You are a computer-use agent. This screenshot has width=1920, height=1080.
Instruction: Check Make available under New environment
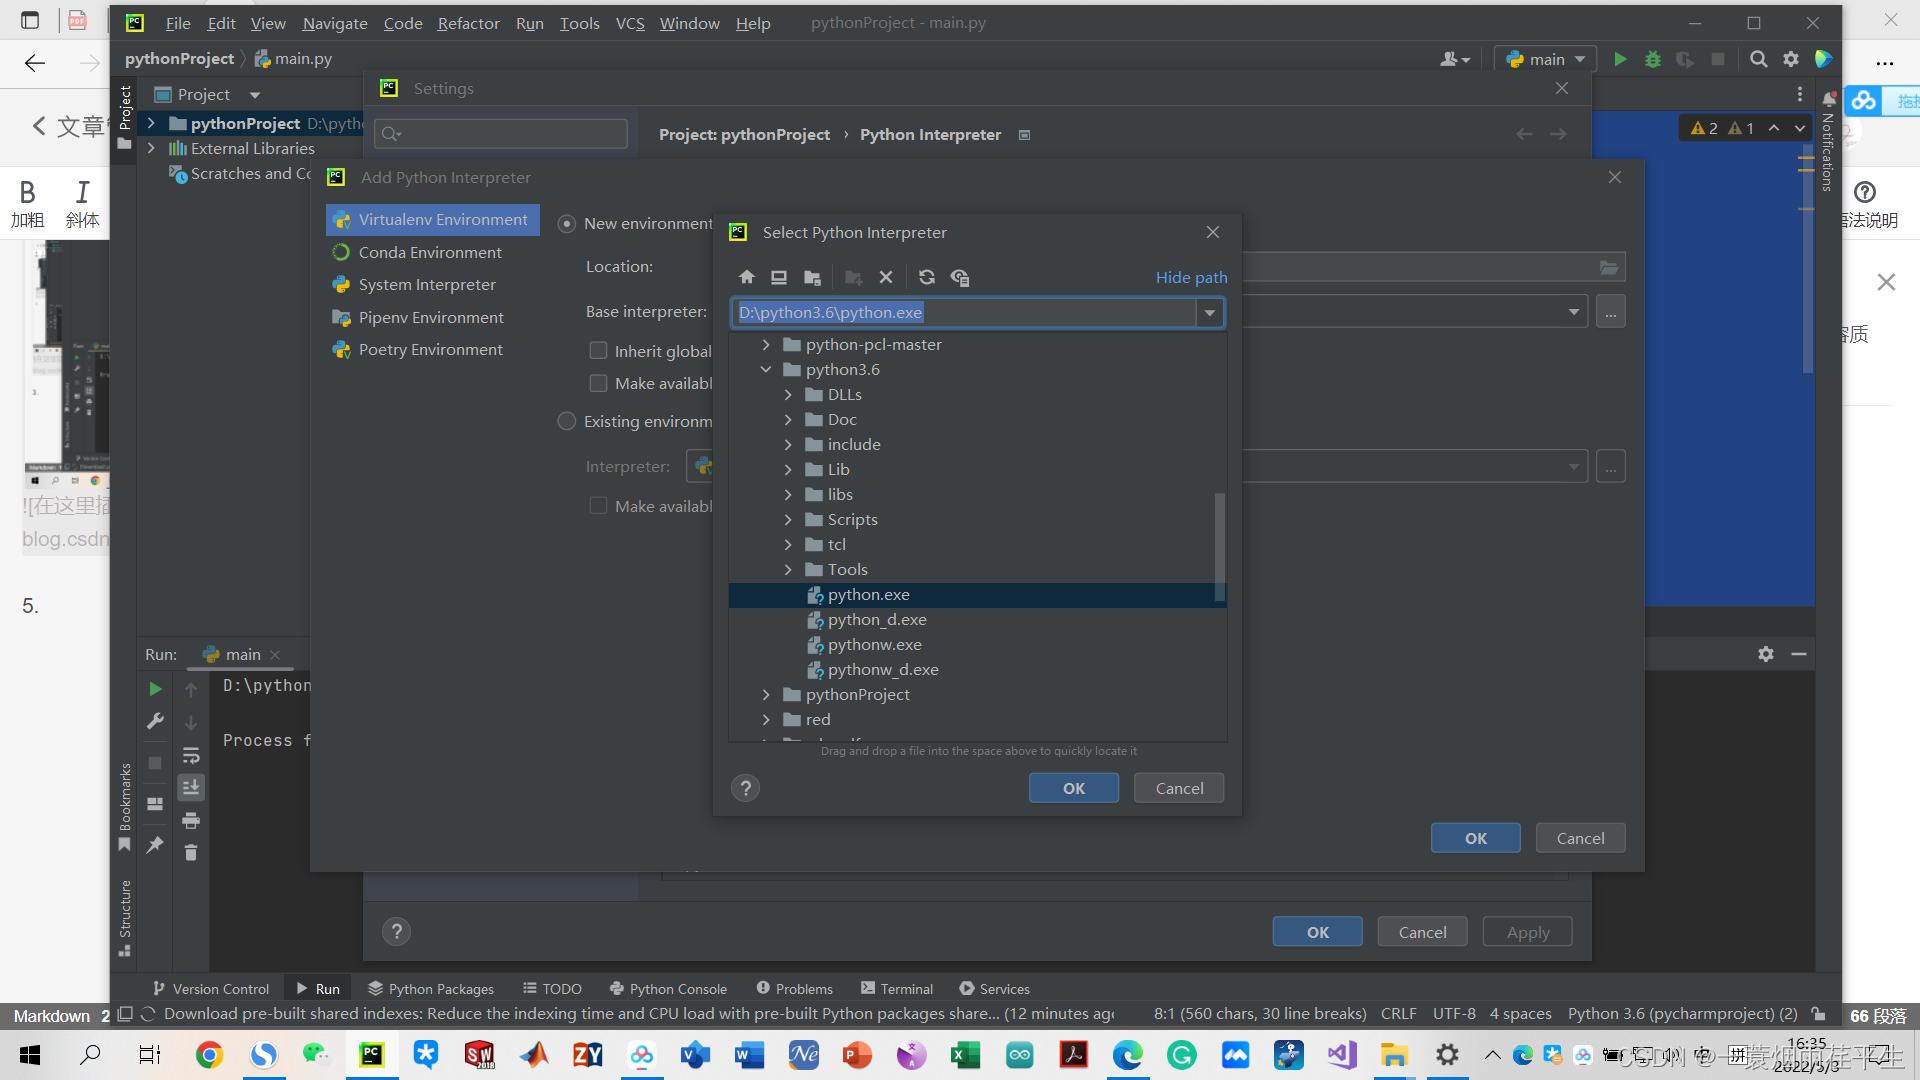[598, 383]
